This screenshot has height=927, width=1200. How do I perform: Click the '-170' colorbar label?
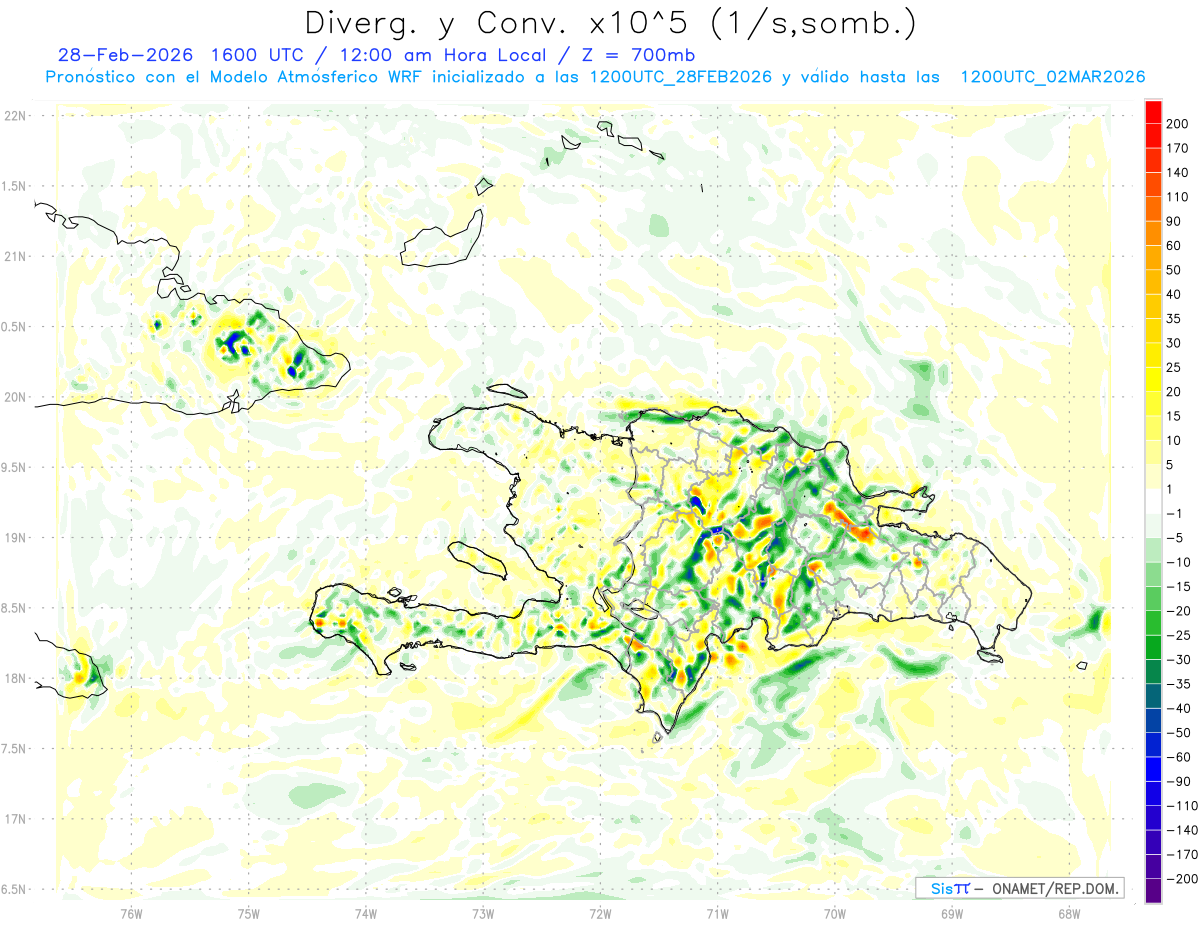(x=1181, y=855)
